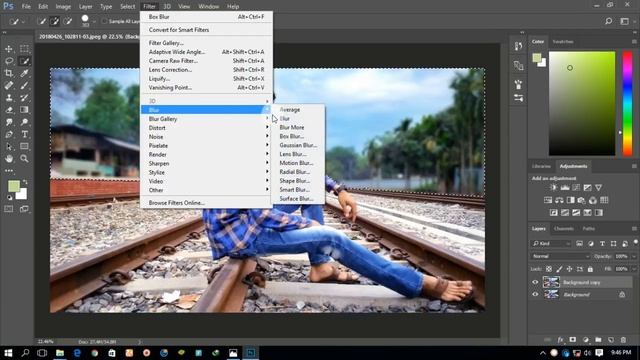Toggle Quick Mask mode
The height and width of the screenshot is (360, 640).
[x=9, y=209]
